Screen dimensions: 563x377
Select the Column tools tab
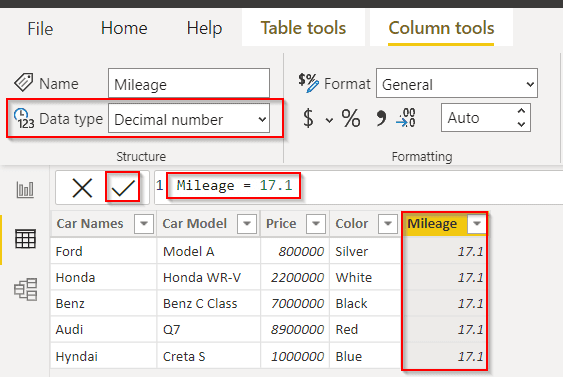pyautogui.click(x=441, y=28)
